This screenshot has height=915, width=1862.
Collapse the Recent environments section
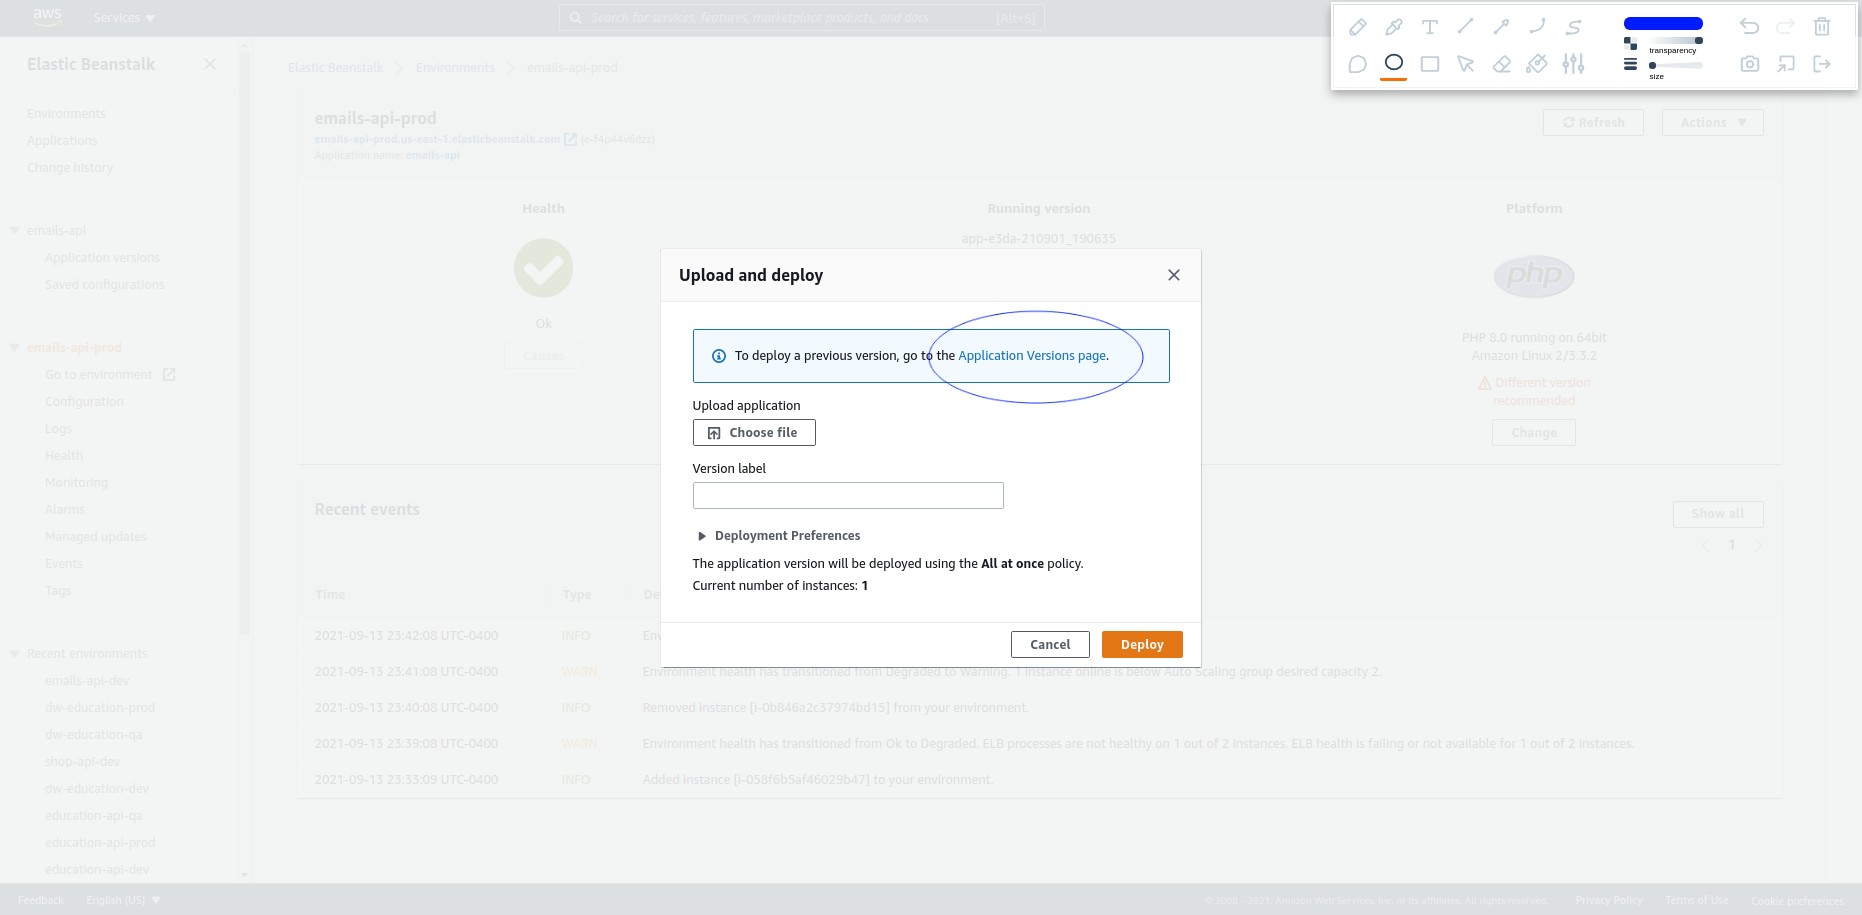[15, 653]
